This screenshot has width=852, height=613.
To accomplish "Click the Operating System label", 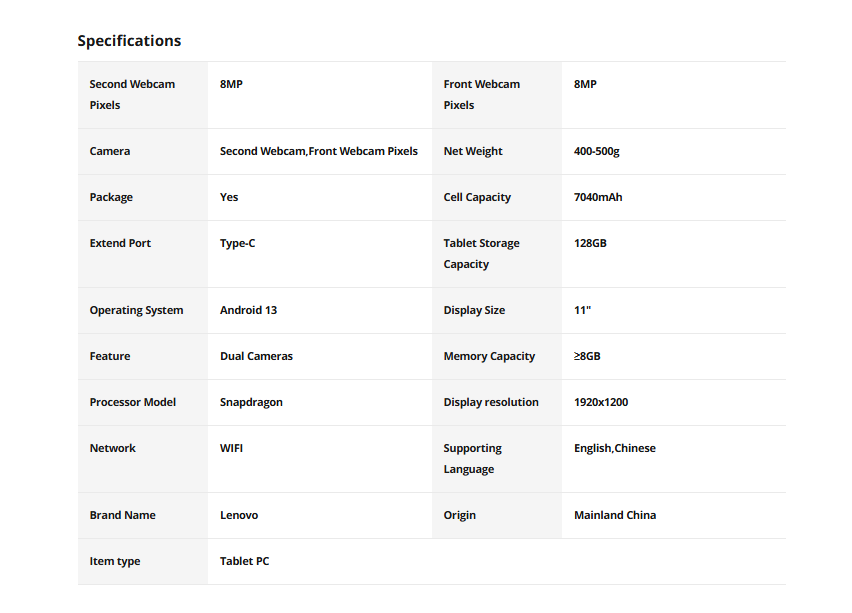I will [136, 310].
